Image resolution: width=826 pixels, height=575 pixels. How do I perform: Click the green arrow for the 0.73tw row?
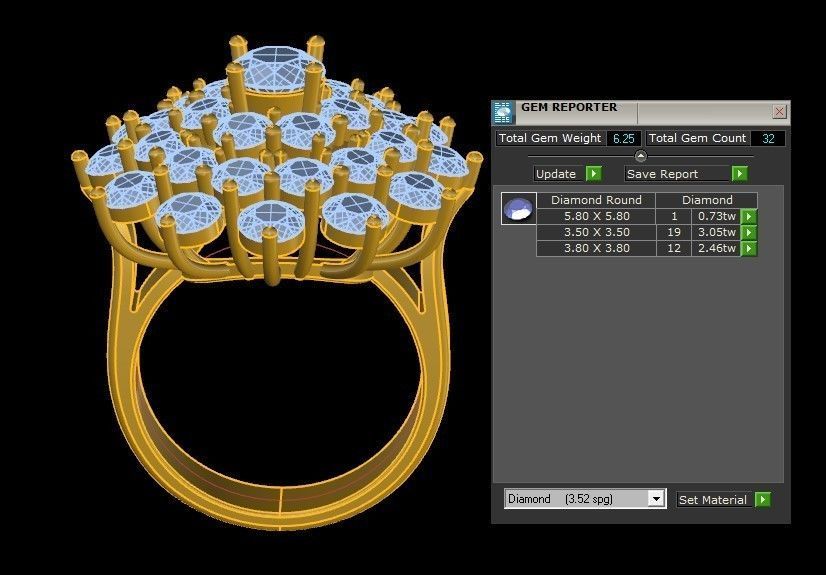[749, 216]
